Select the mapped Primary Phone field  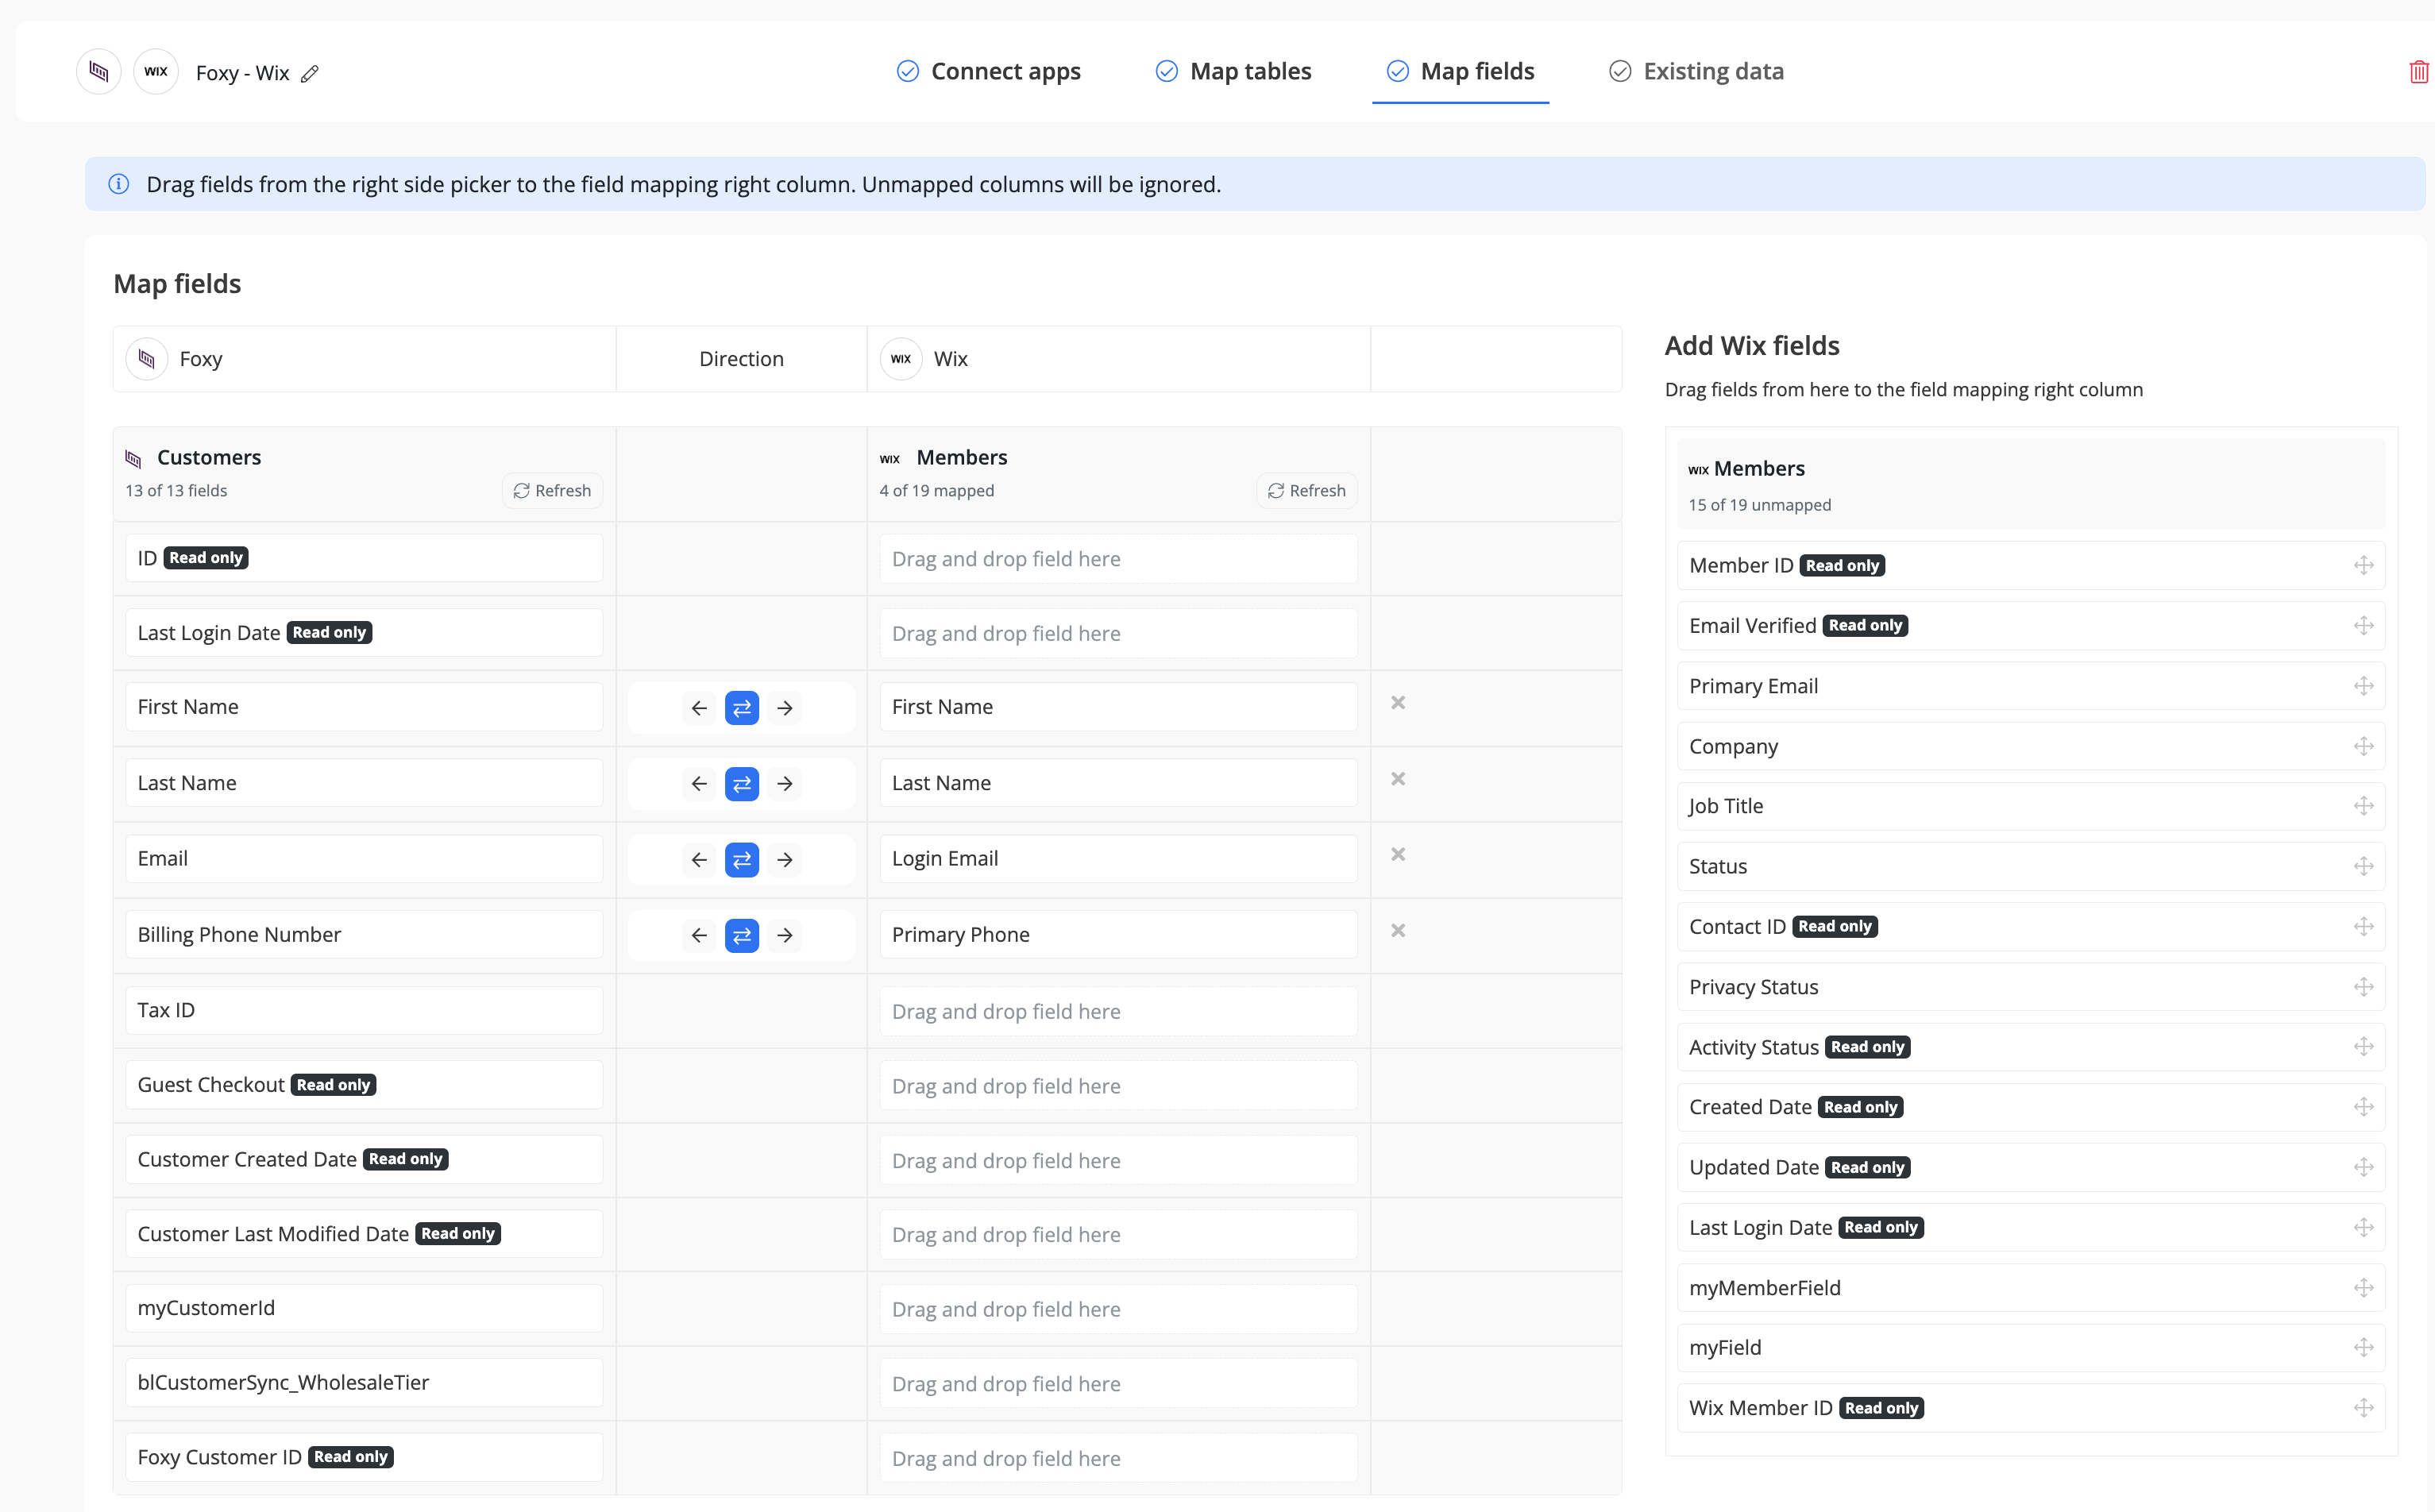pyautogui.click(x=1118, y=935)
